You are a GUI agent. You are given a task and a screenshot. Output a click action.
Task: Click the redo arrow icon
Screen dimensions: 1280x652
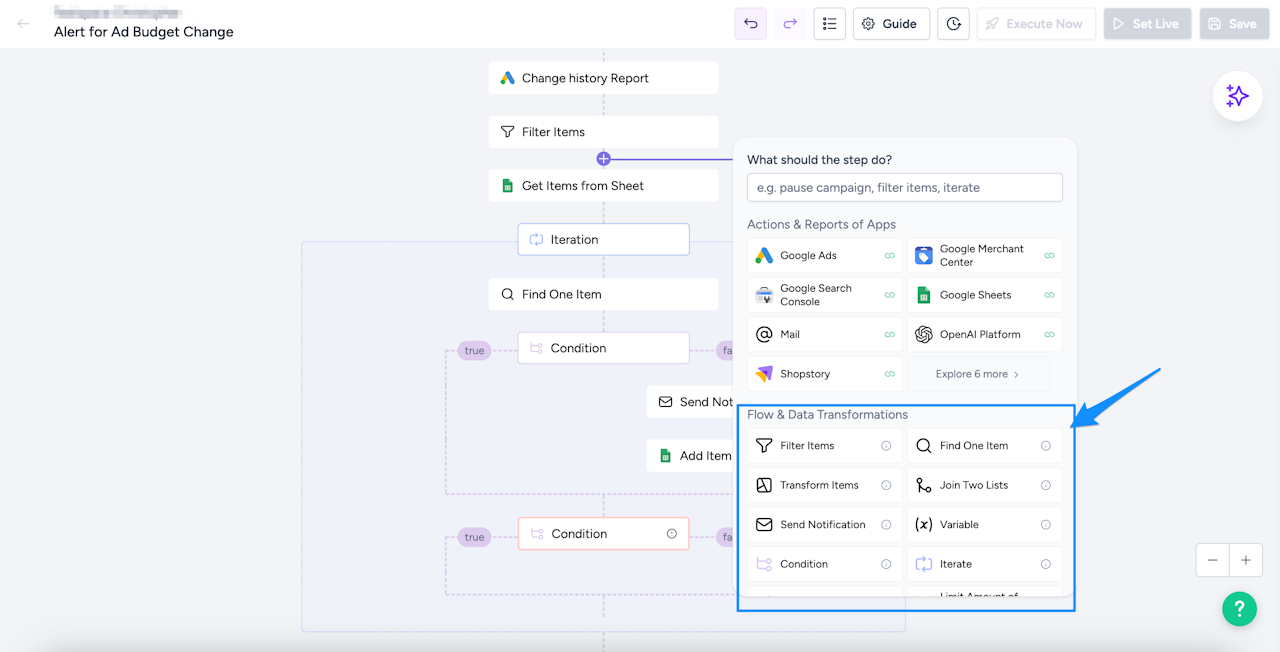[790, 24]
